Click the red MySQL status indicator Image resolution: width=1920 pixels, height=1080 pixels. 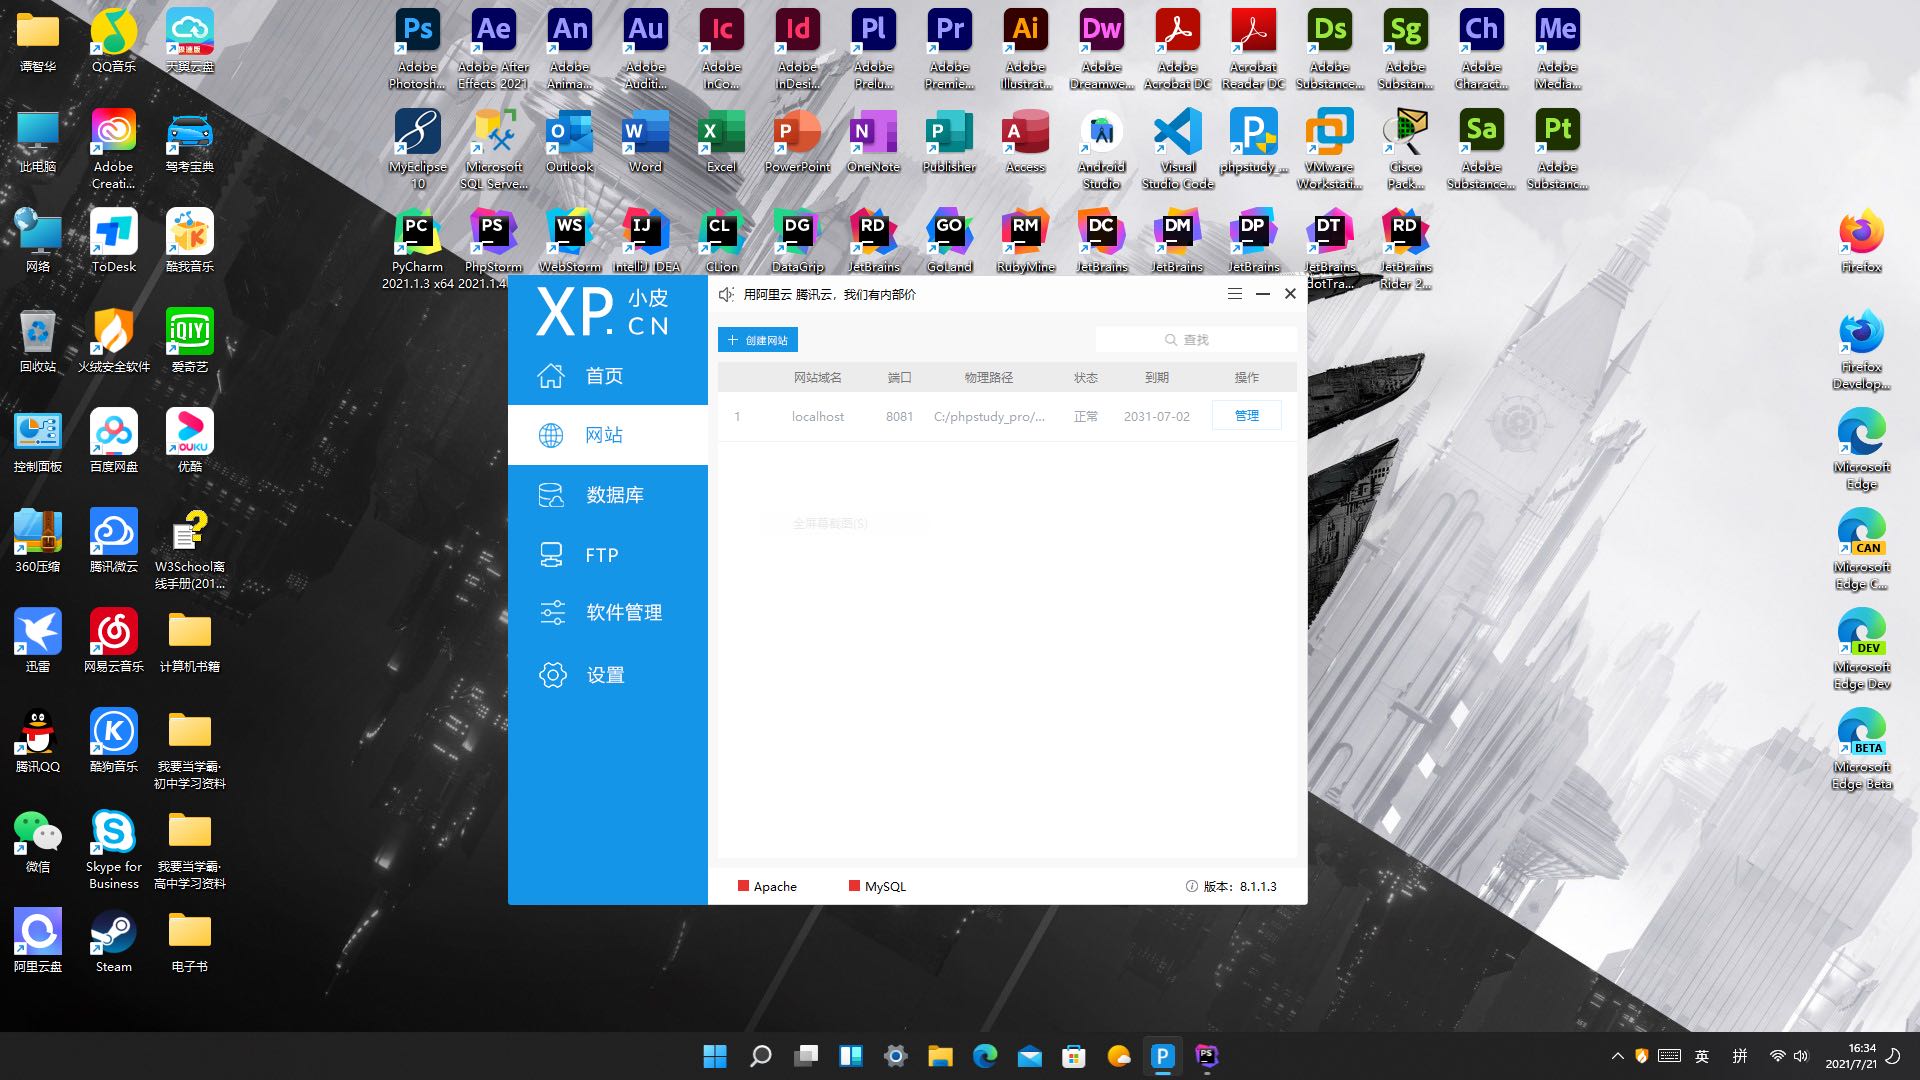(x=854, y=886)
